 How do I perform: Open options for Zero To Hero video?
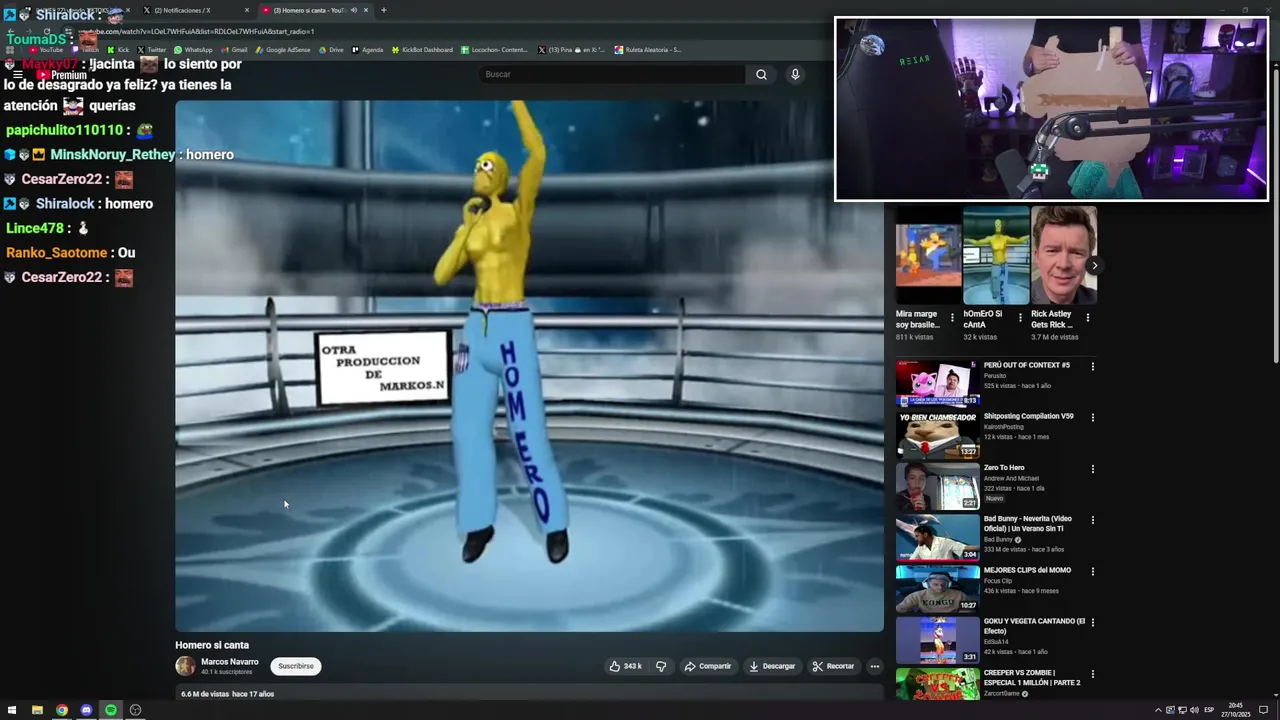click(x=1092, y=469)
